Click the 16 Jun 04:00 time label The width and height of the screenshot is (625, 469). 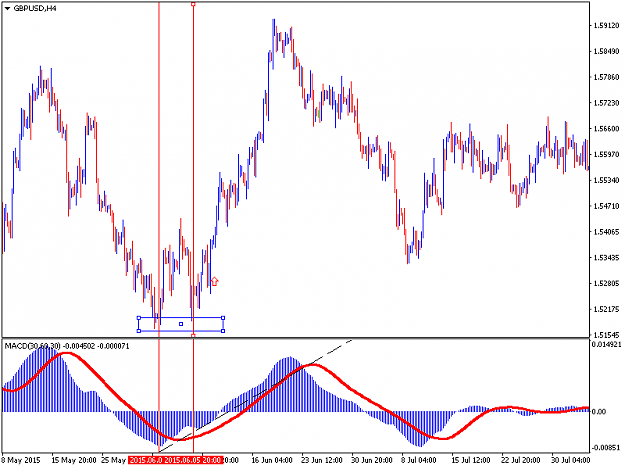click(x=272, y=460)
